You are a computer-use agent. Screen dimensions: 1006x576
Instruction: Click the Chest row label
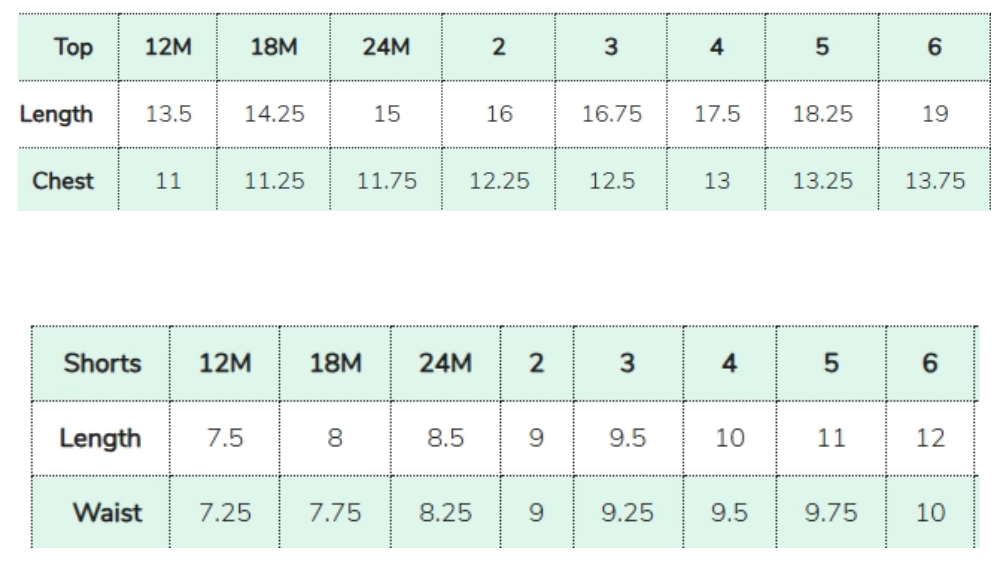(x=63, y=181)
